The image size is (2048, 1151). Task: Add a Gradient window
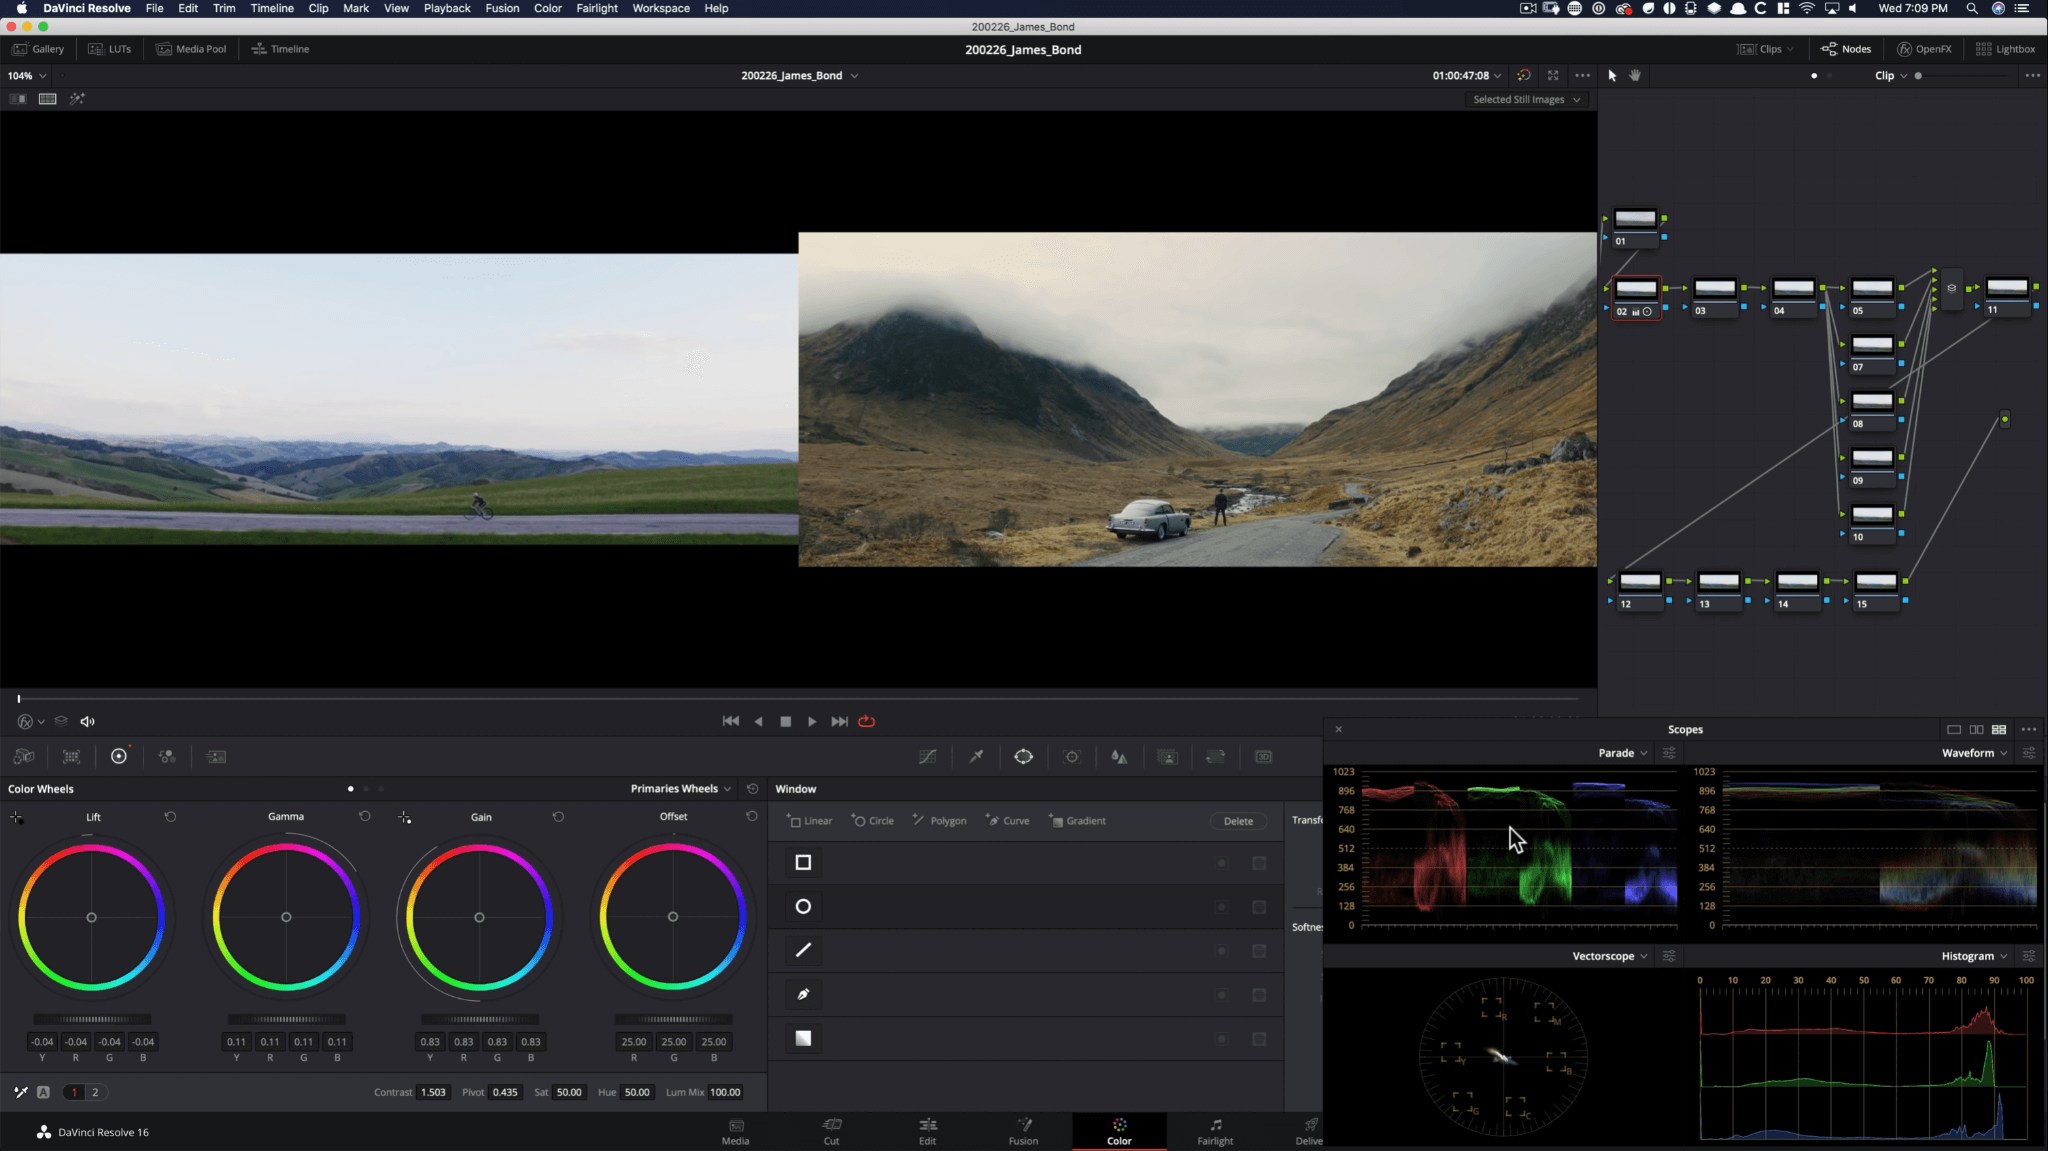point(1077,821)
